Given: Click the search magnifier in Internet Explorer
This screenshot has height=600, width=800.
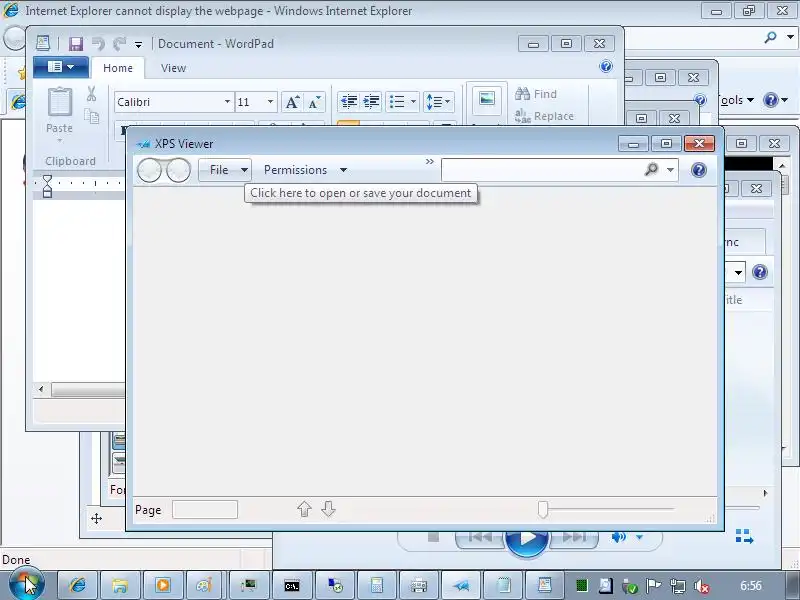Looking at the screenshot, I should (x=771, y=37).
